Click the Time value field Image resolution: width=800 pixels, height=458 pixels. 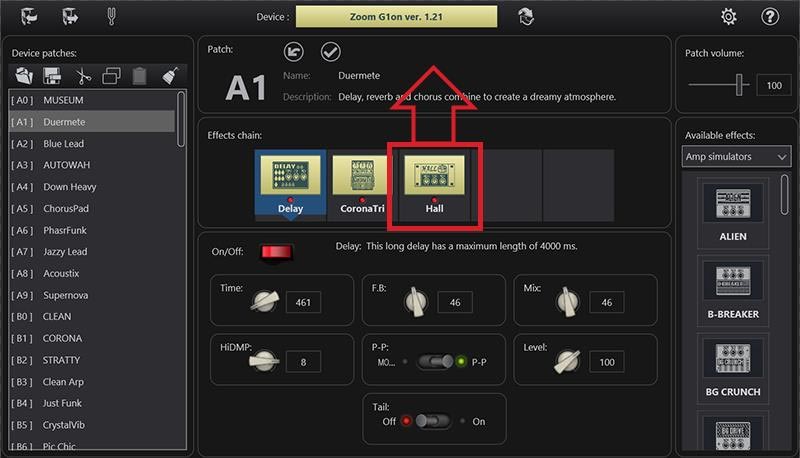point(303,303)
